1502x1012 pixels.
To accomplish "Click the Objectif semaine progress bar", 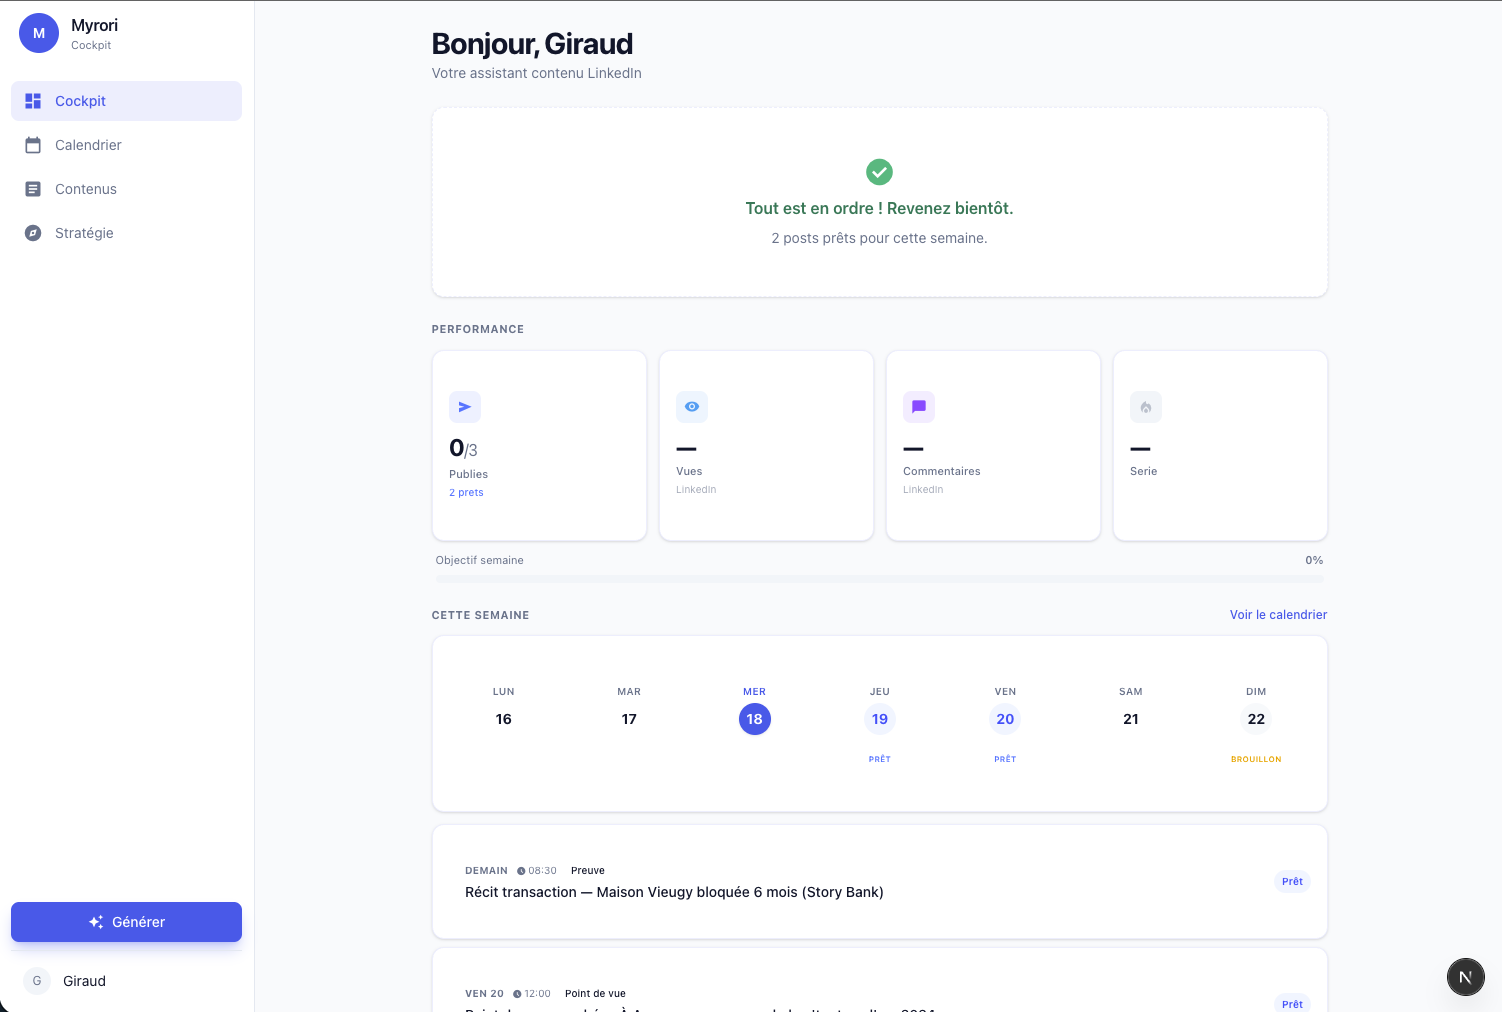I will pos(879,578).
